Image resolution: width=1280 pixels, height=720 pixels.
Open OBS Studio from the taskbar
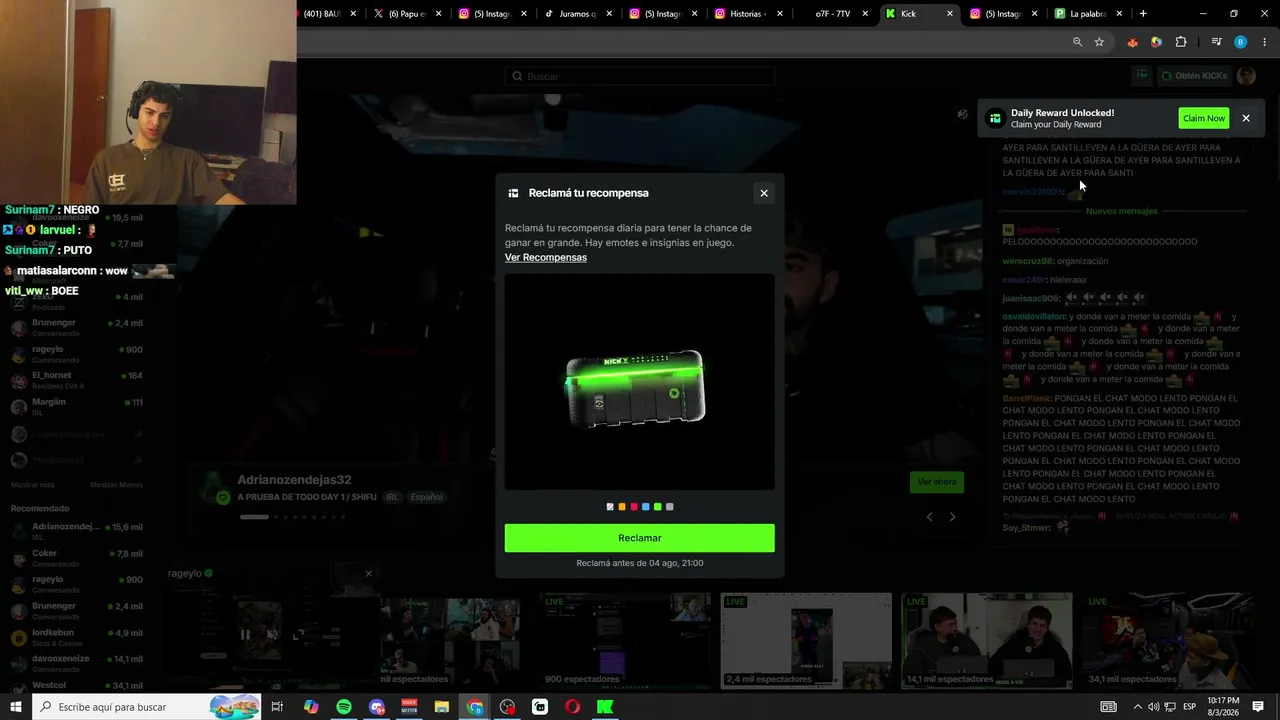pos(507,707)
